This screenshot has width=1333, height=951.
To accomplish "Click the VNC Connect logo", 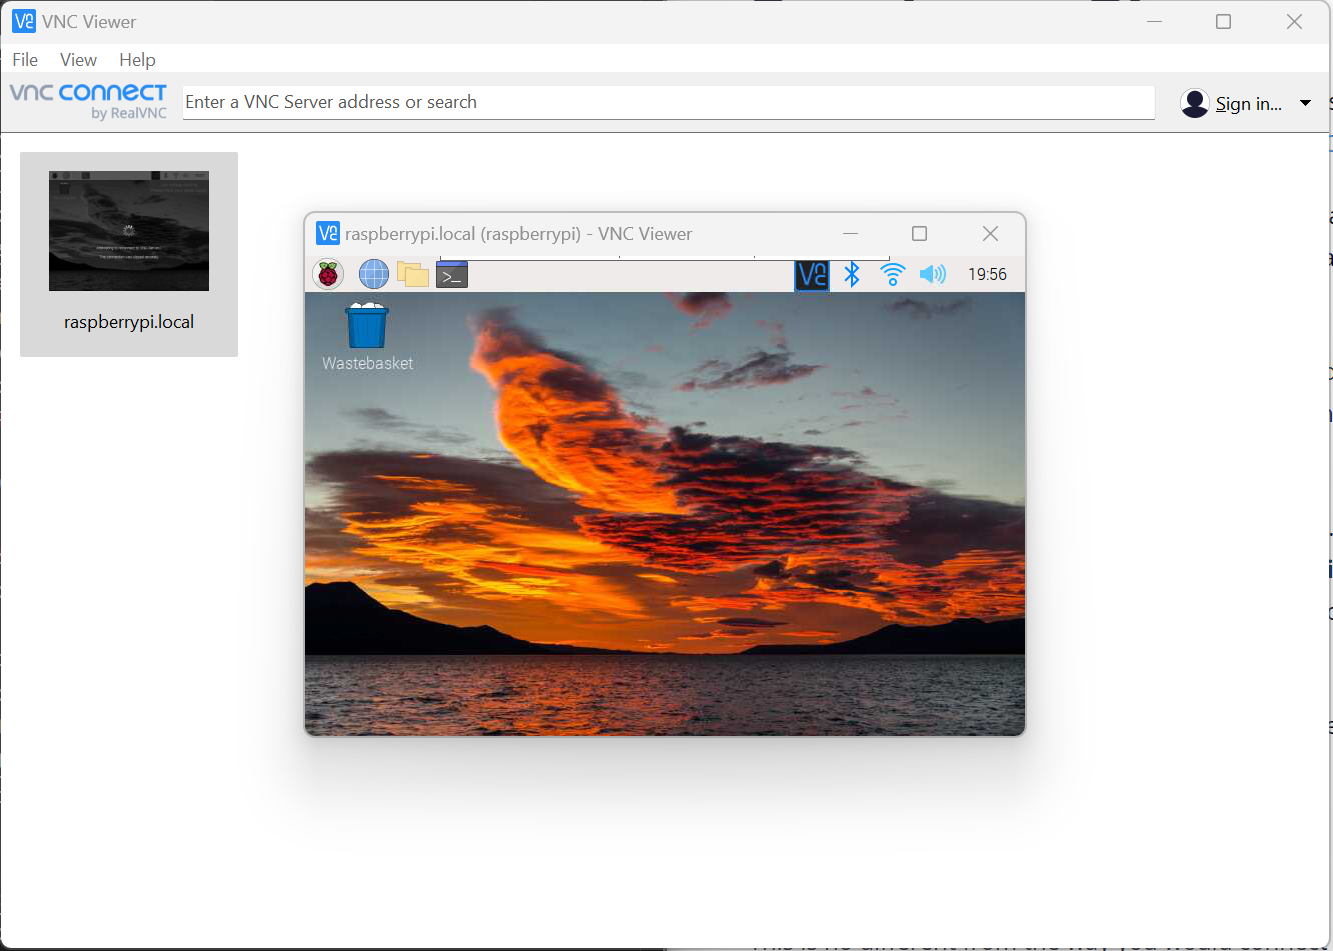I will click(x=88, y=101).
